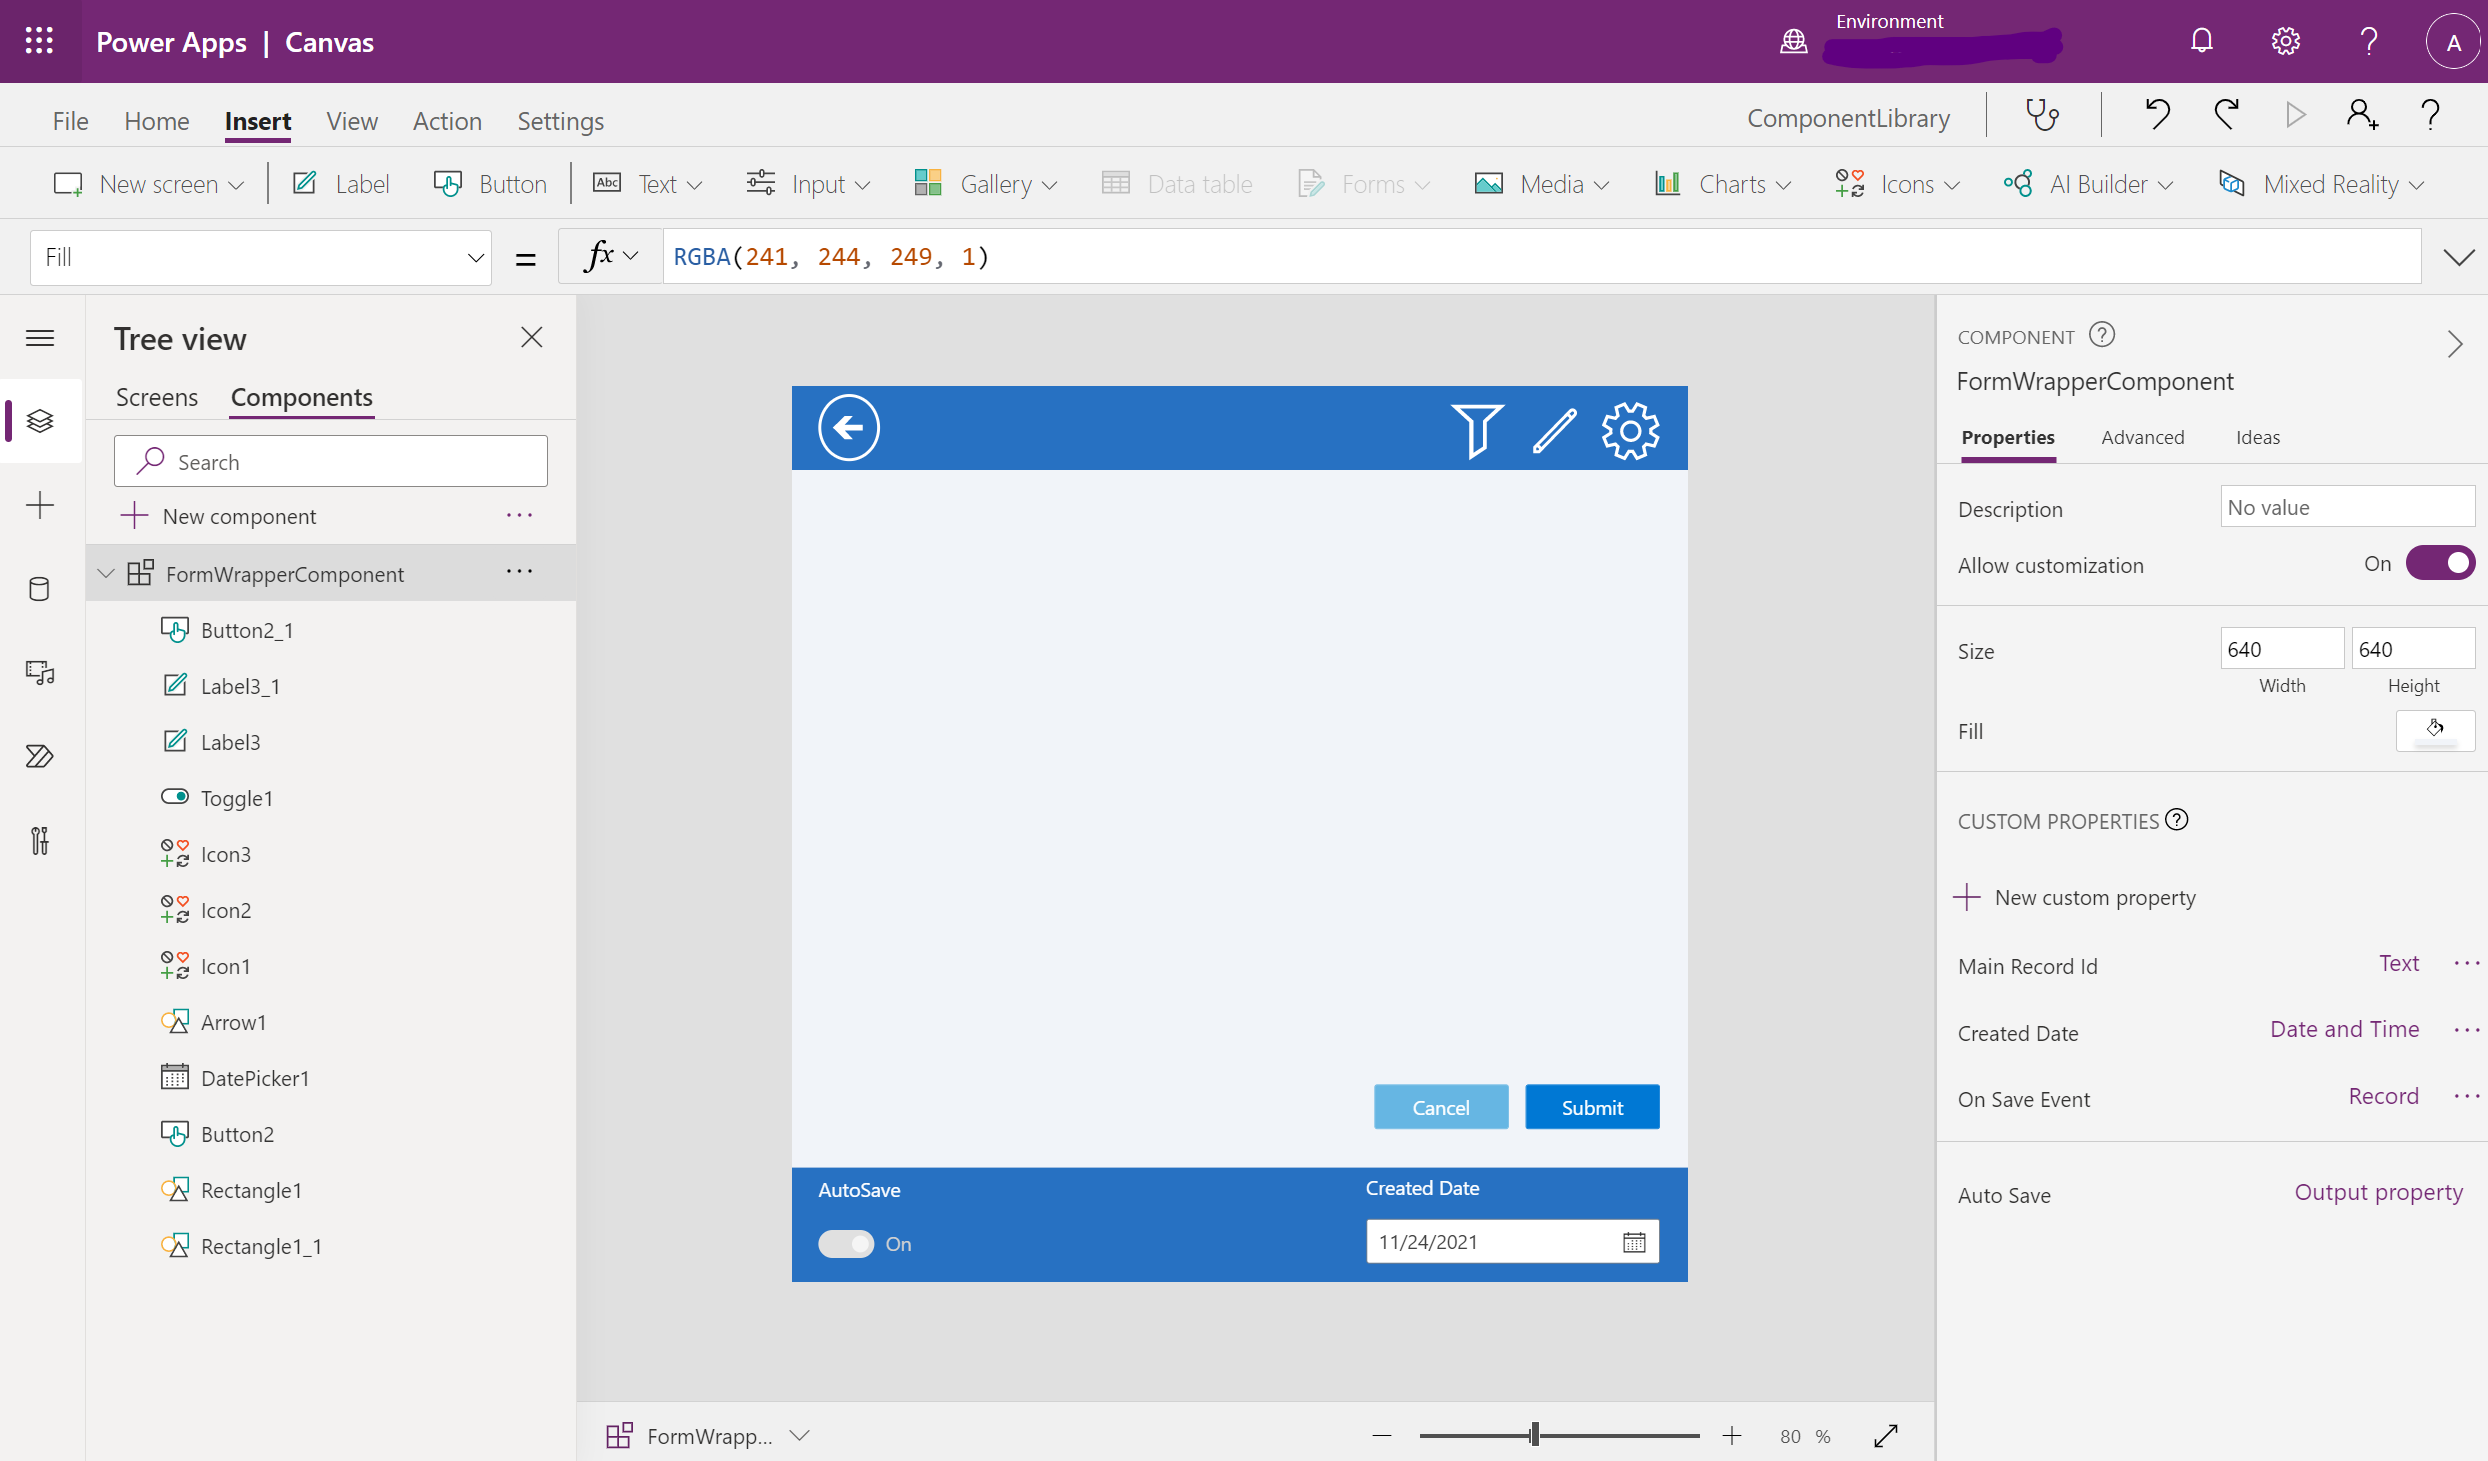
Task: Click the Cancel button on canvas
Action: pos(1441,1106)
